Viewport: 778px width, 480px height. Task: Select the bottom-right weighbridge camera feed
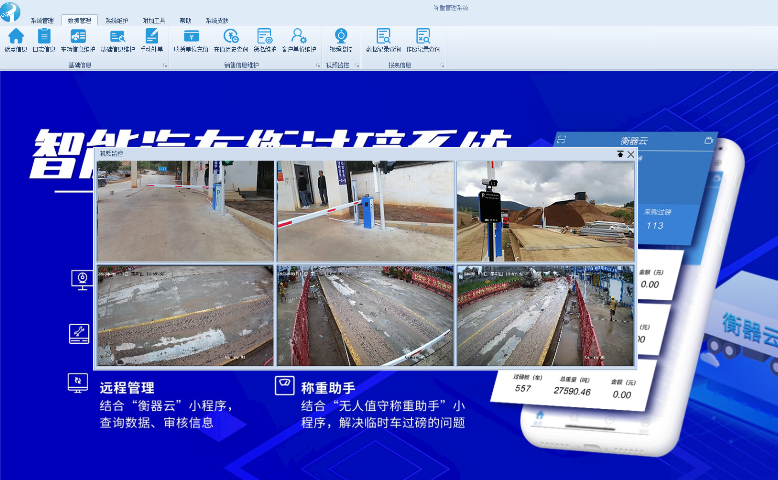coord(545,315)
